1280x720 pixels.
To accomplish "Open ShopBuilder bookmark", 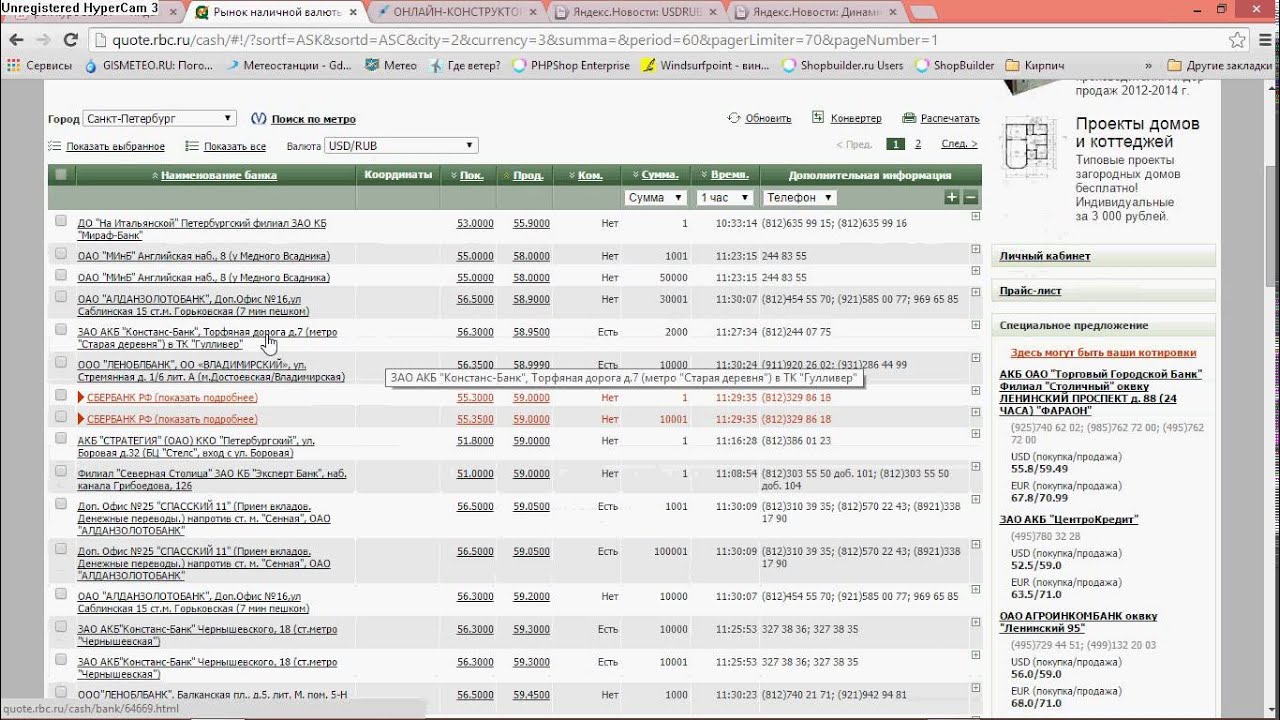I will pos(954,65).
